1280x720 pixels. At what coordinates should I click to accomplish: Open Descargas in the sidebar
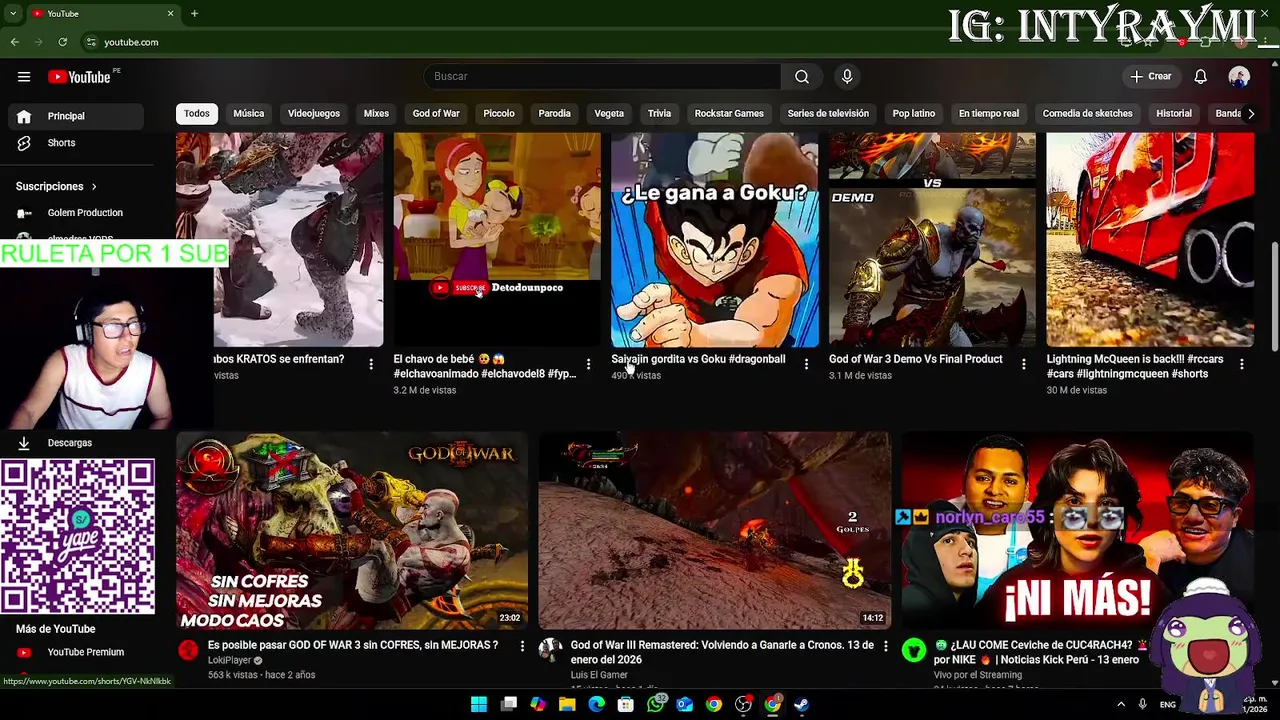click(x=76, y=443)
